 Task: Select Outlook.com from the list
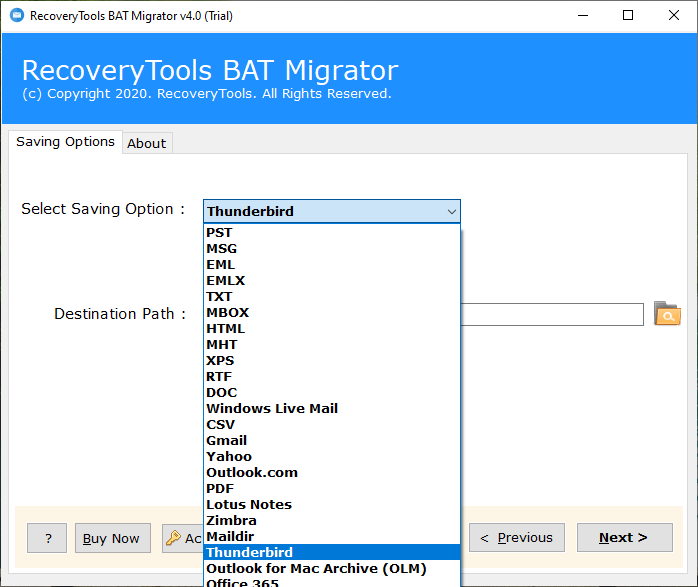332,473
